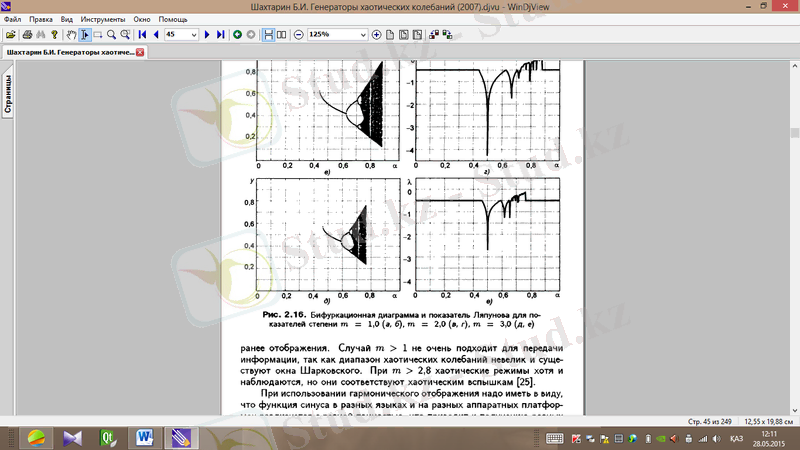Open the page number dropdown showing 45
This screenshot has width=800, height=450.
click(x=194, y=34)
